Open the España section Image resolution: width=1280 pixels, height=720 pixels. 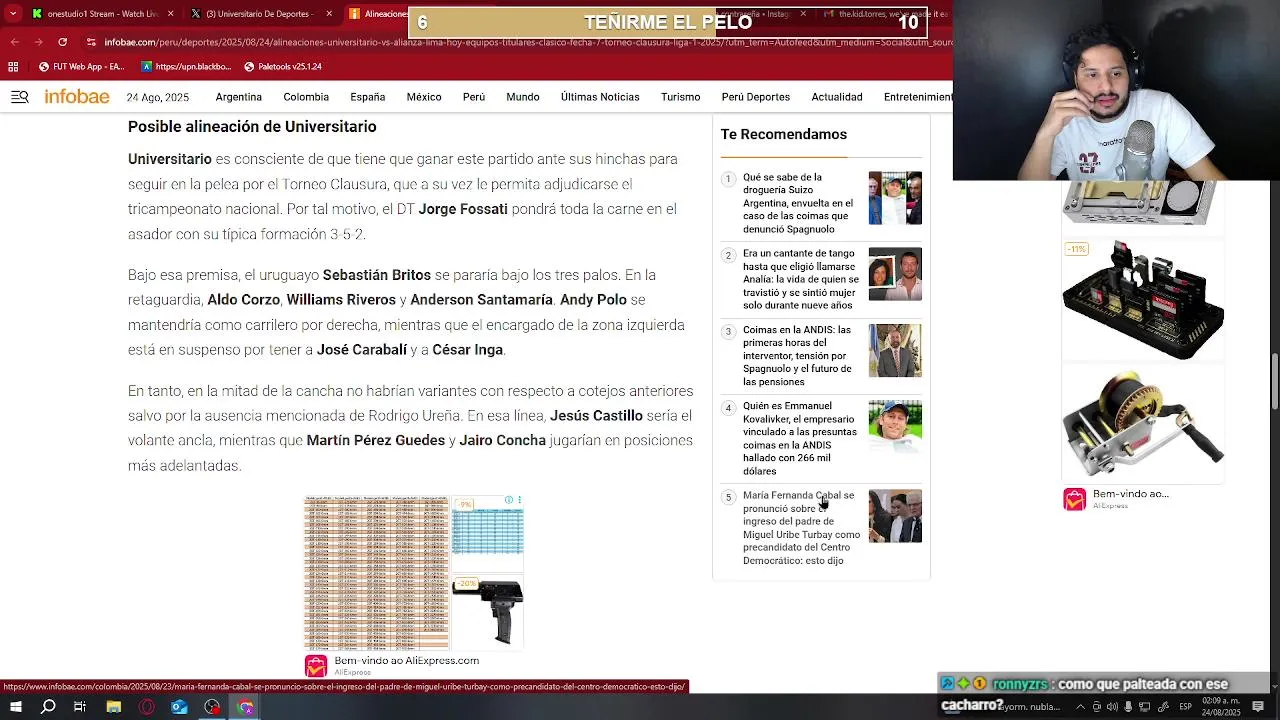pos(367,97)
